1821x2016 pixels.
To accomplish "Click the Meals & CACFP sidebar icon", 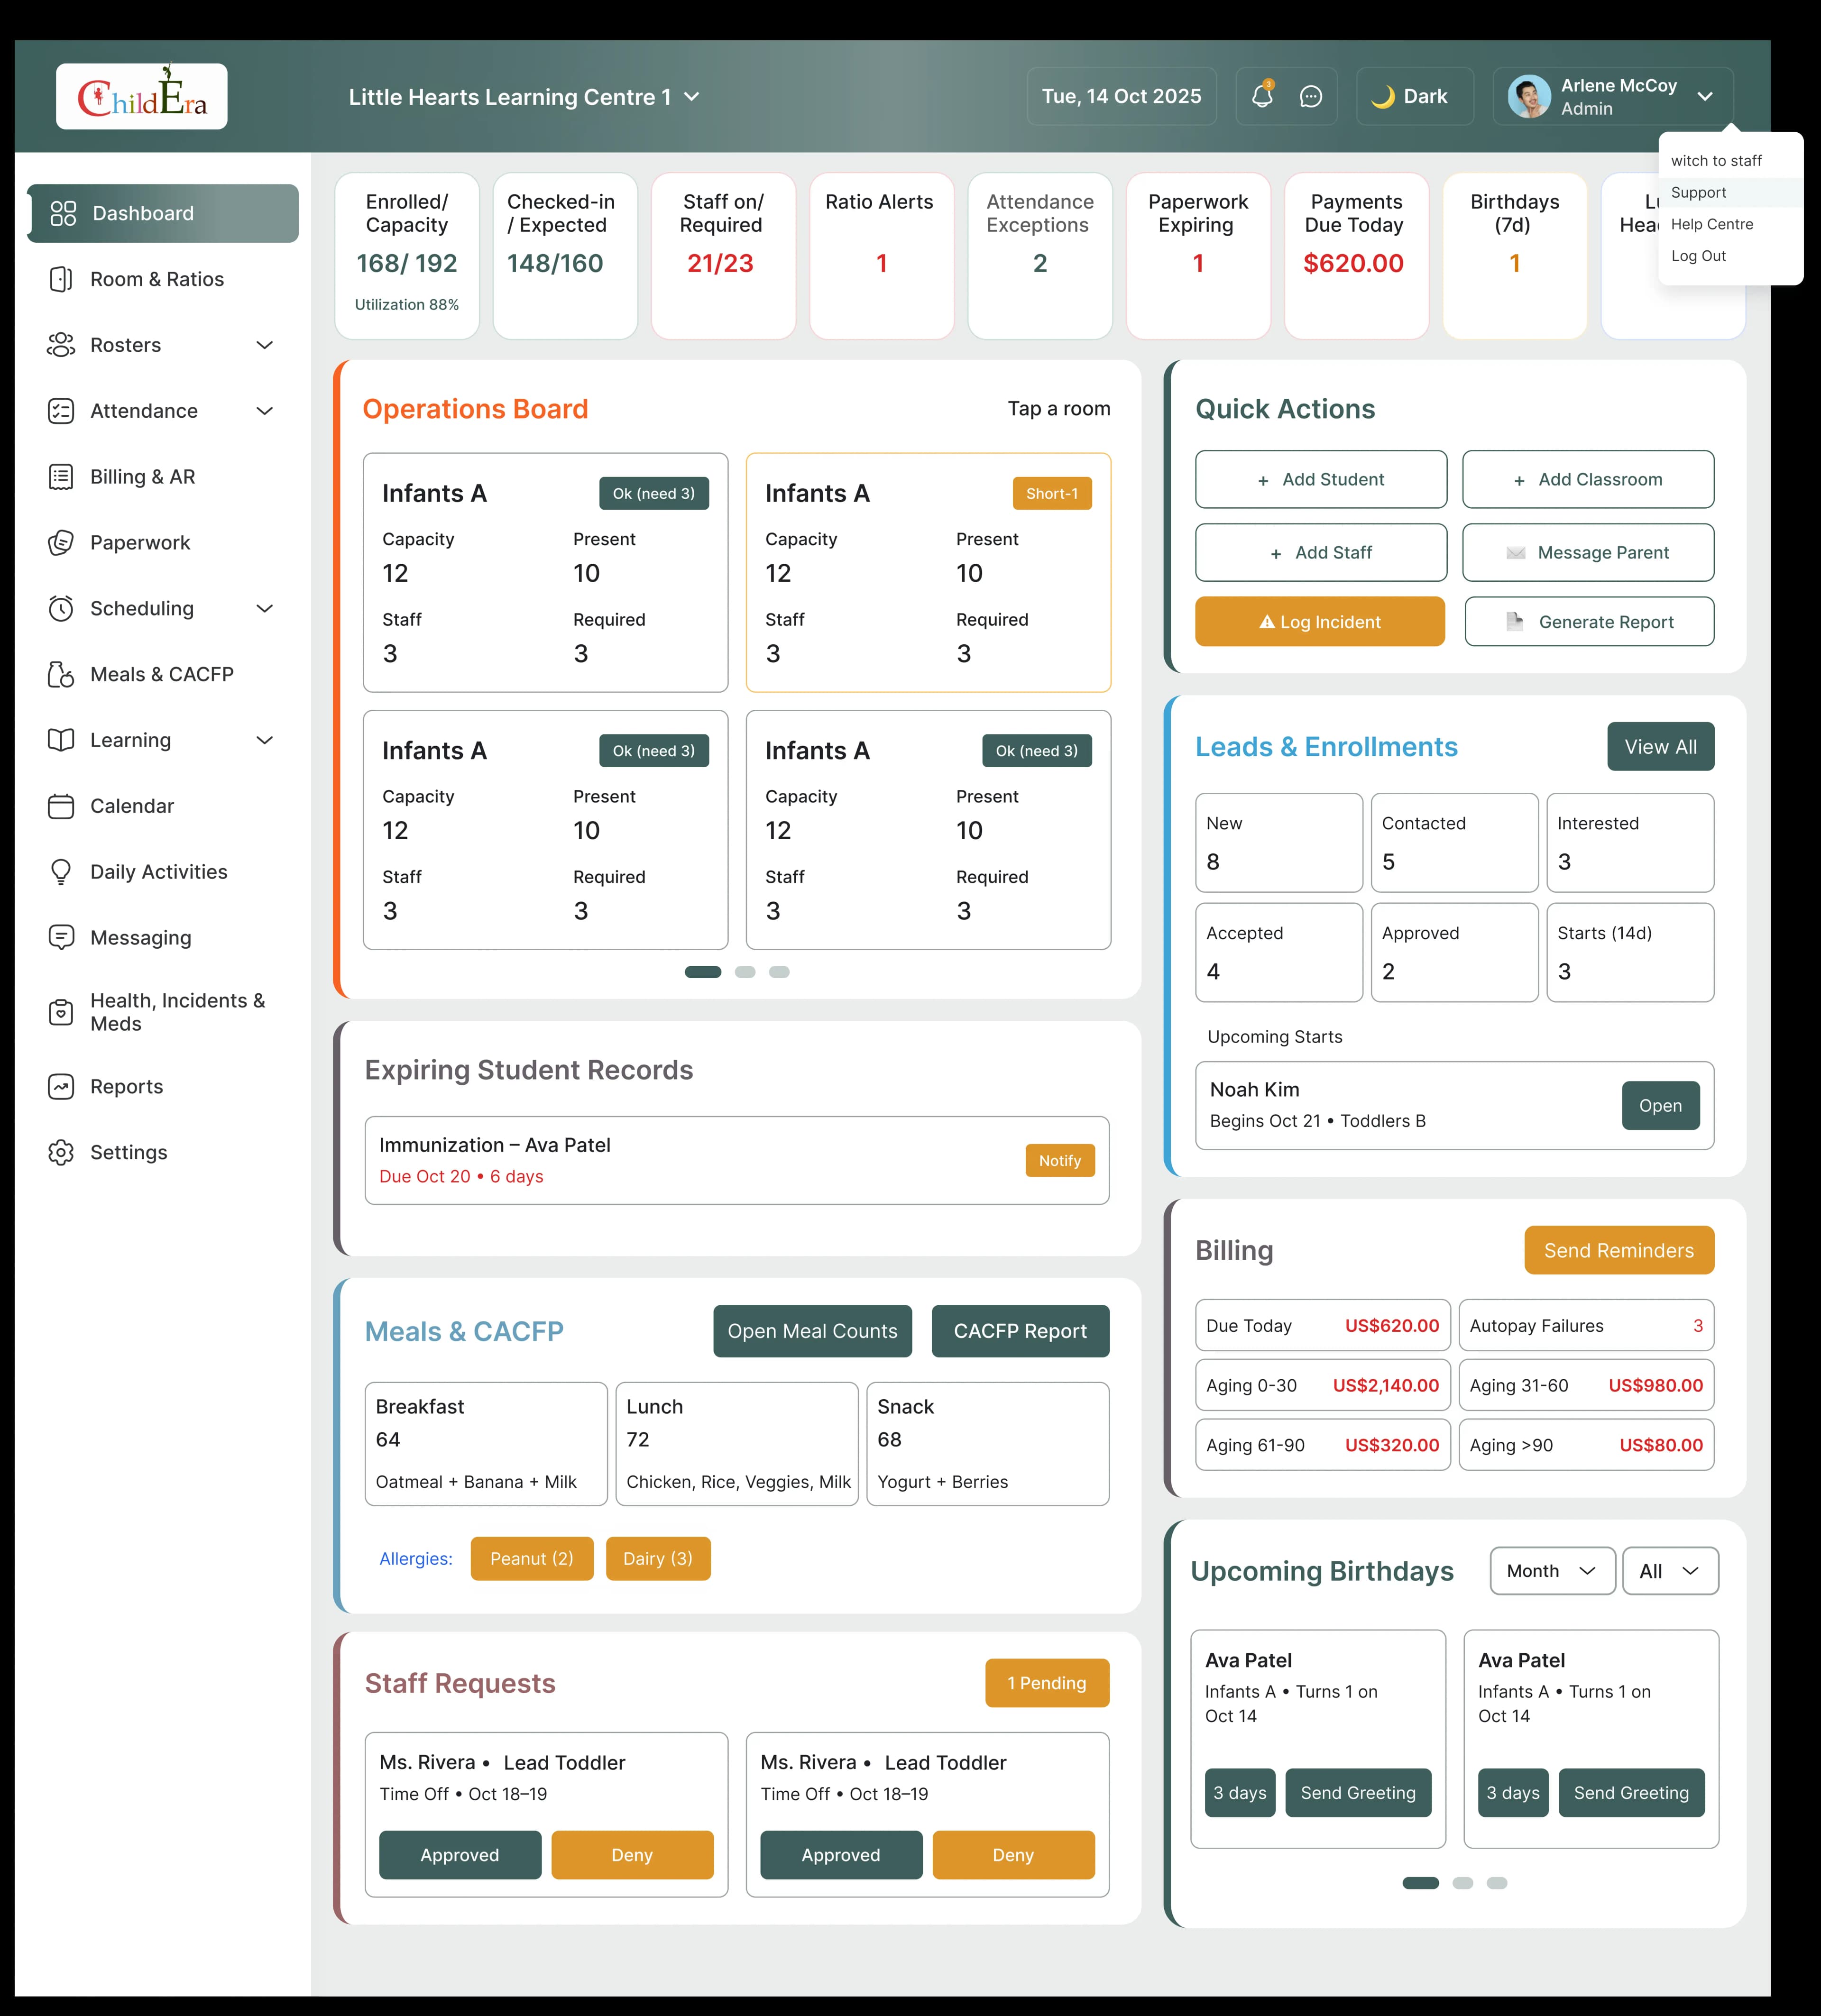I will (x=62, y=674).
